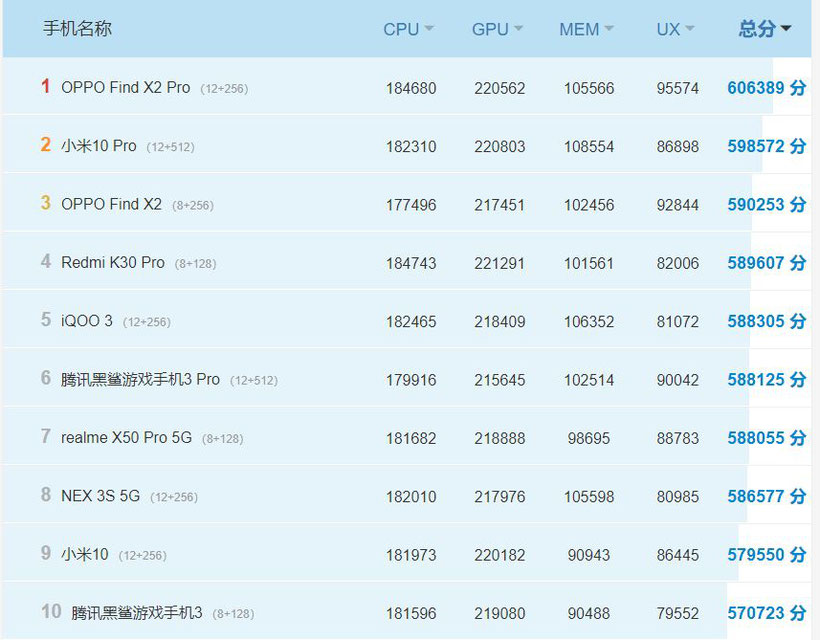Click CPU score 179916
Image resolution: width=820 pixels, height=640 pixels.
pos(411,380)
